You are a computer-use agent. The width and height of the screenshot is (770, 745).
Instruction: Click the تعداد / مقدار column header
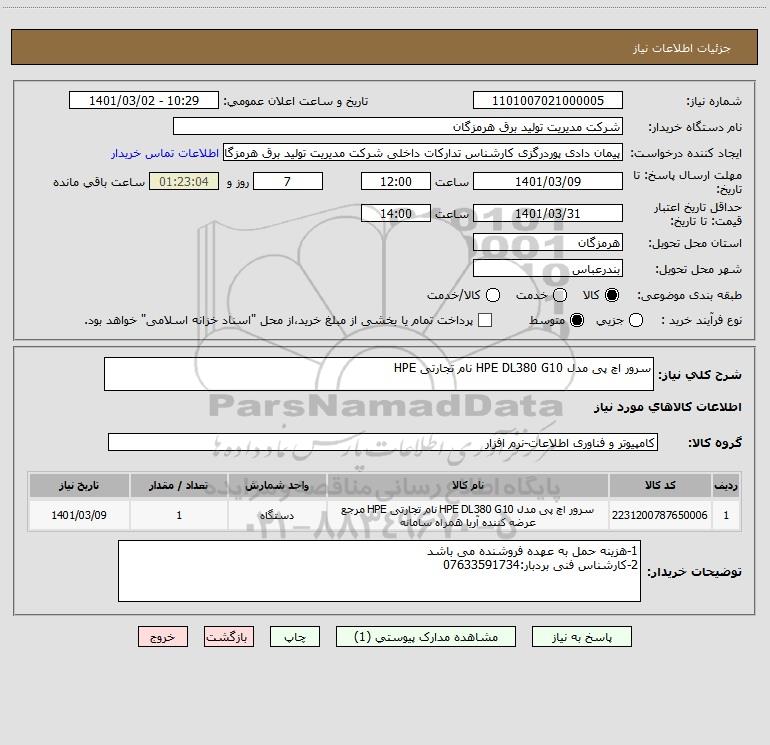point(179,485)
